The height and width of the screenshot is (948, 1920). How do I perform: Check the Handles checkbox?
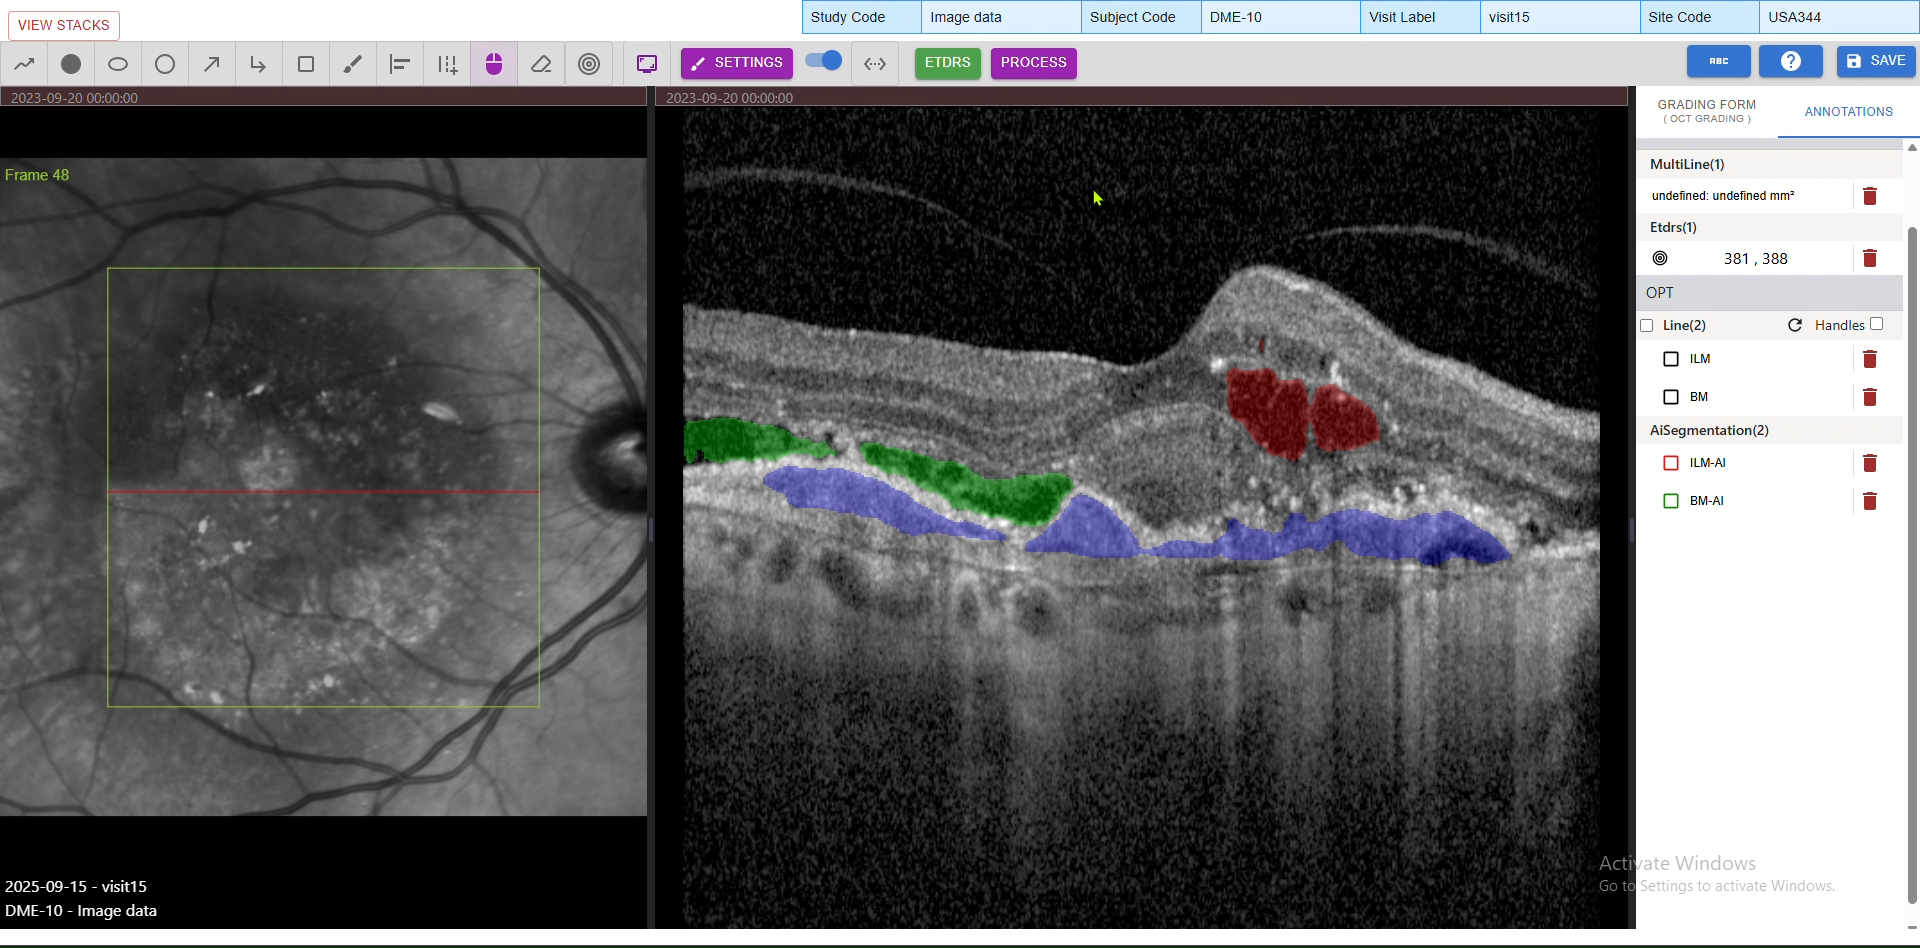pyautogui.click(x=1877, y=324)
